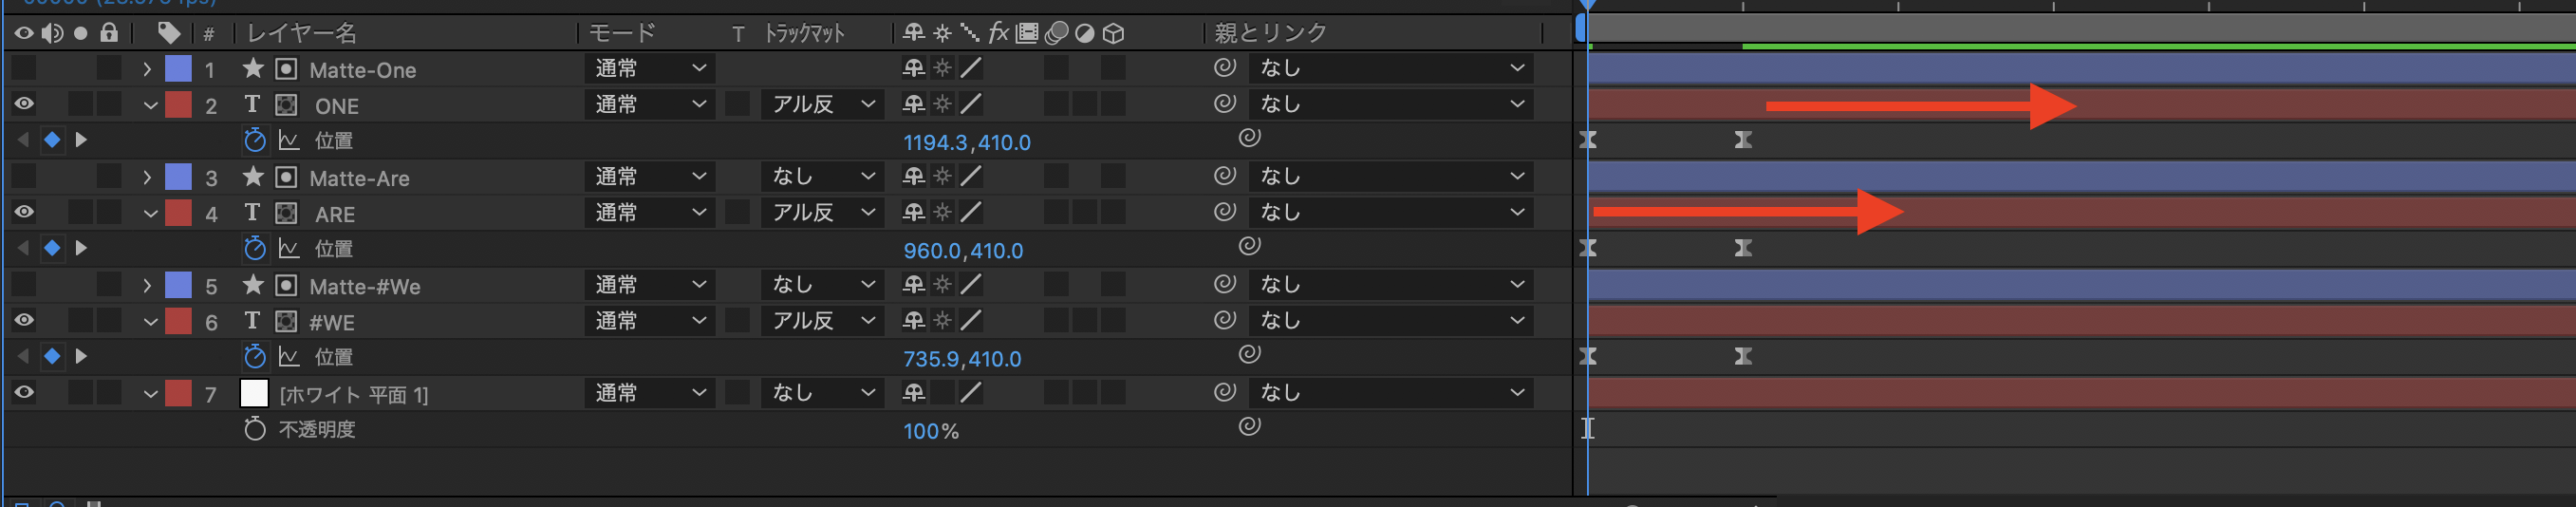Screen dimensions: 2576x507
Task: Click the opacity stopwatch on white solid layer
Action: click(255, 429)
